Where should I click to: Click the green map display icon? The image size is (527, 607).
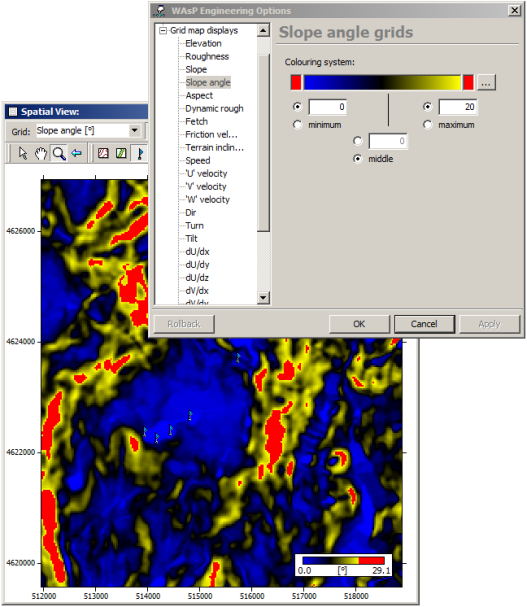[121, 153]
